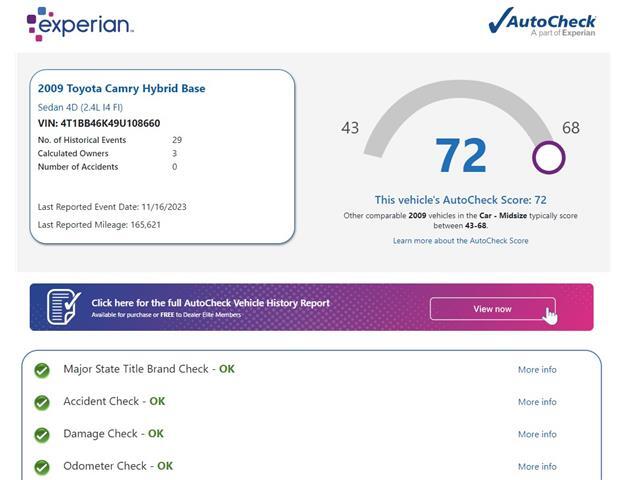
Task: Click green checkmark beside Major State Title Brand Check
Action: point(42,370)
